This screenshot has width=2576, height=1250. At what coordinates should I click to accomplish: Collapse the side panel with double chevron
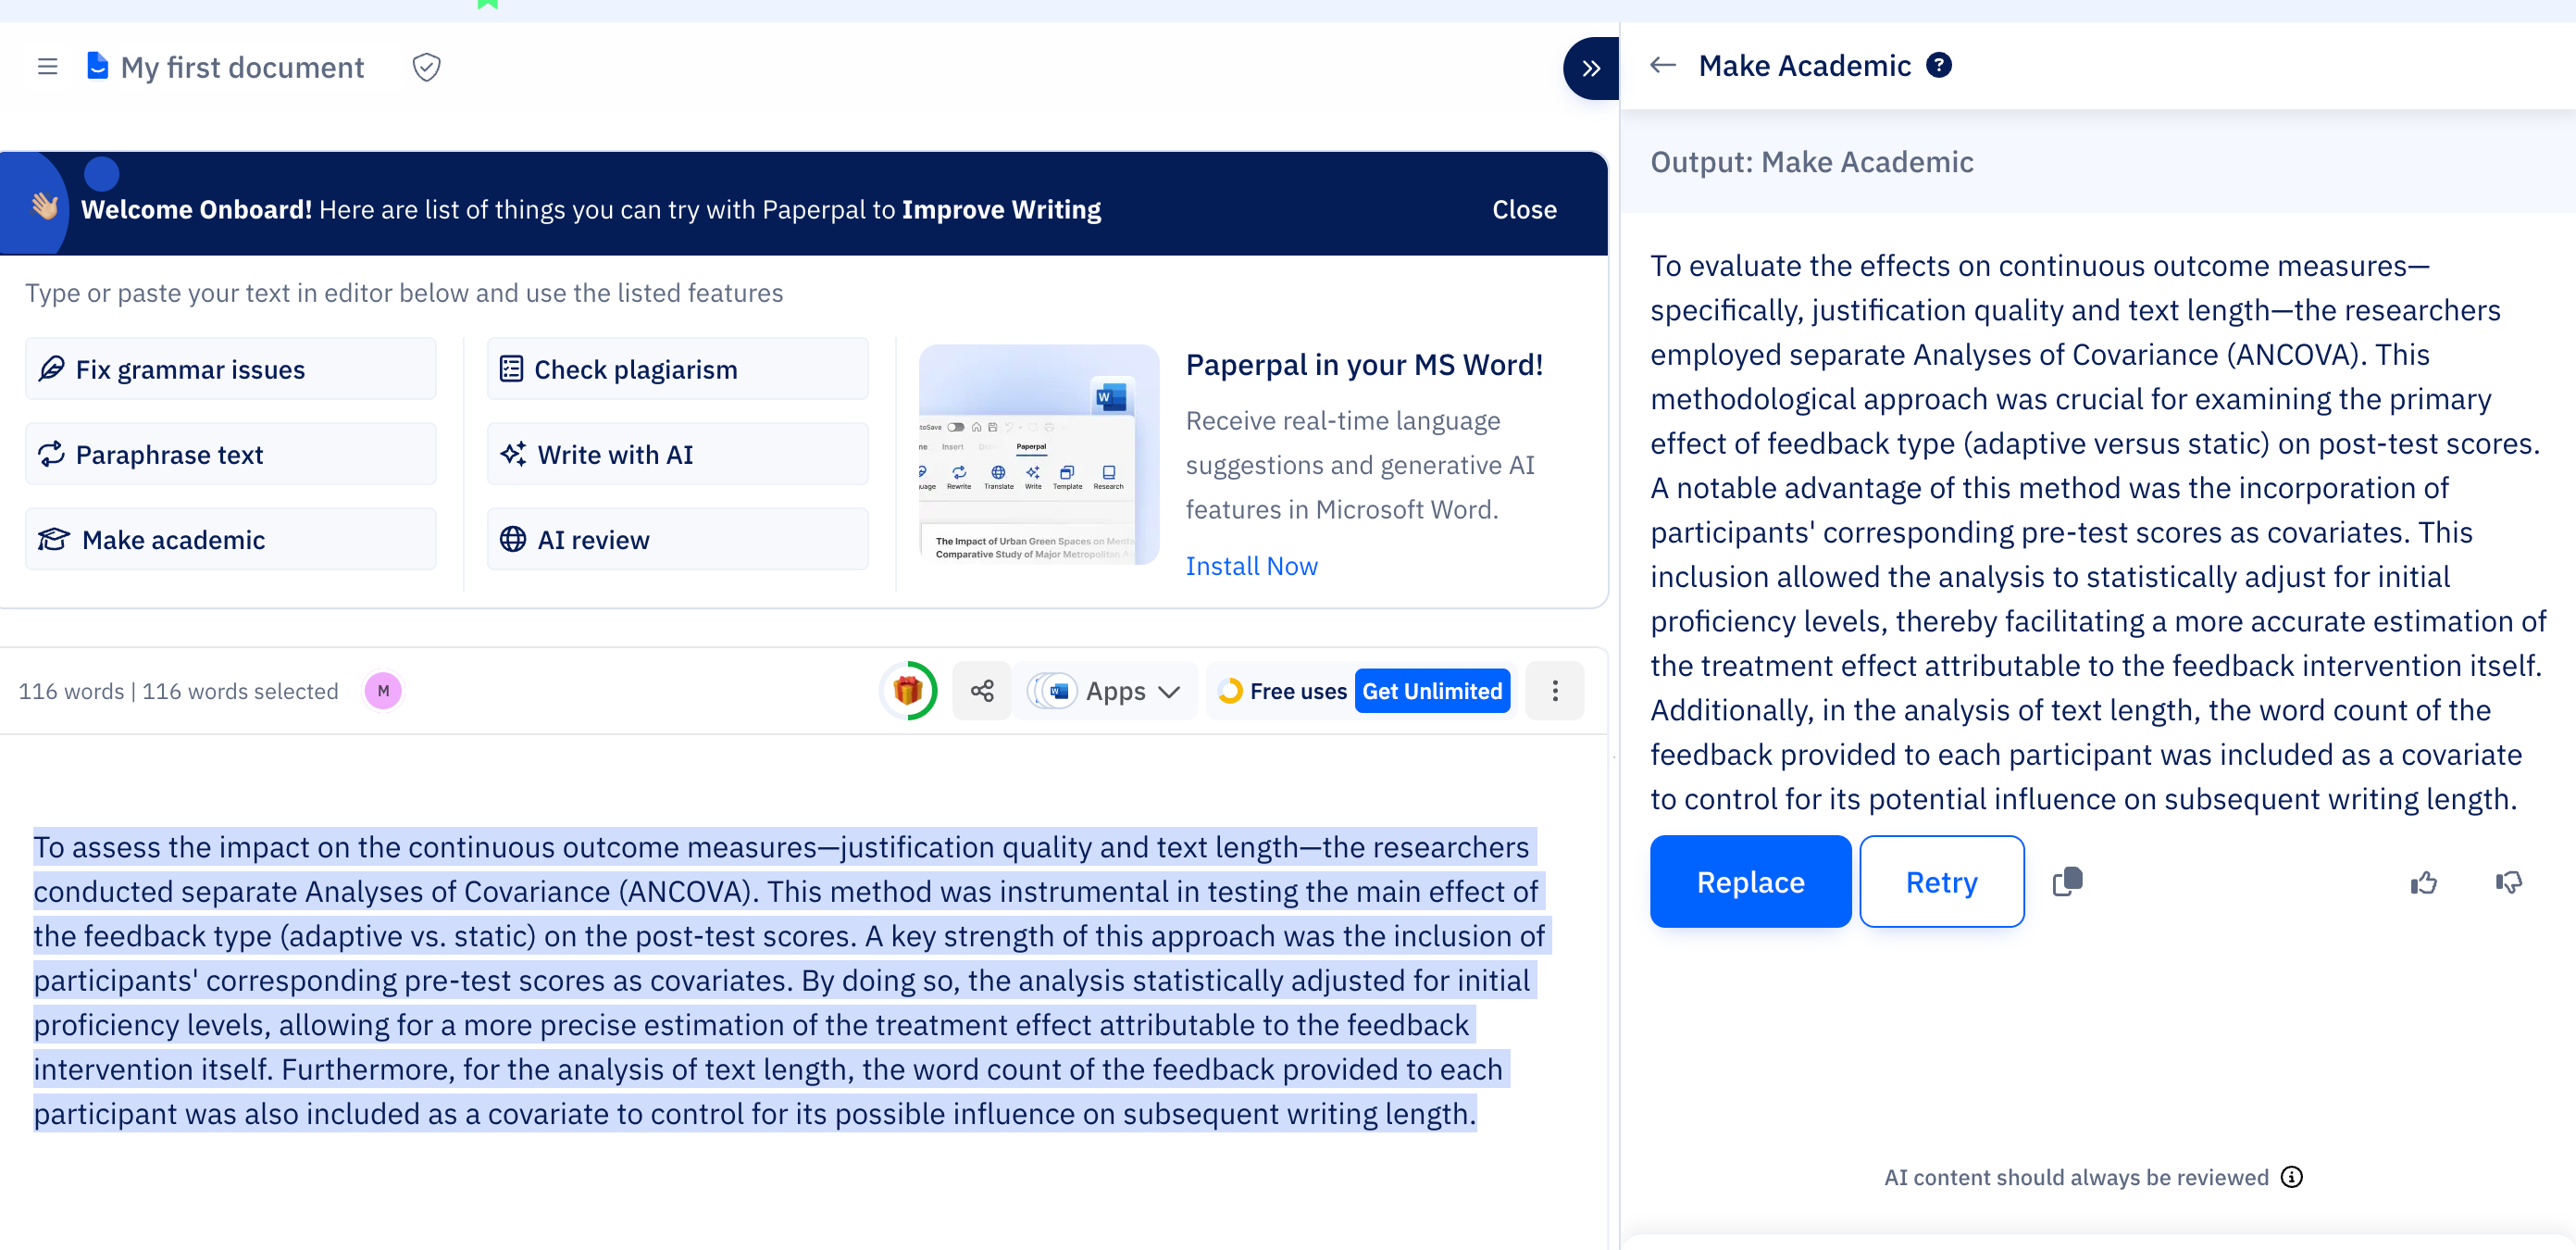pos(1591,68)
